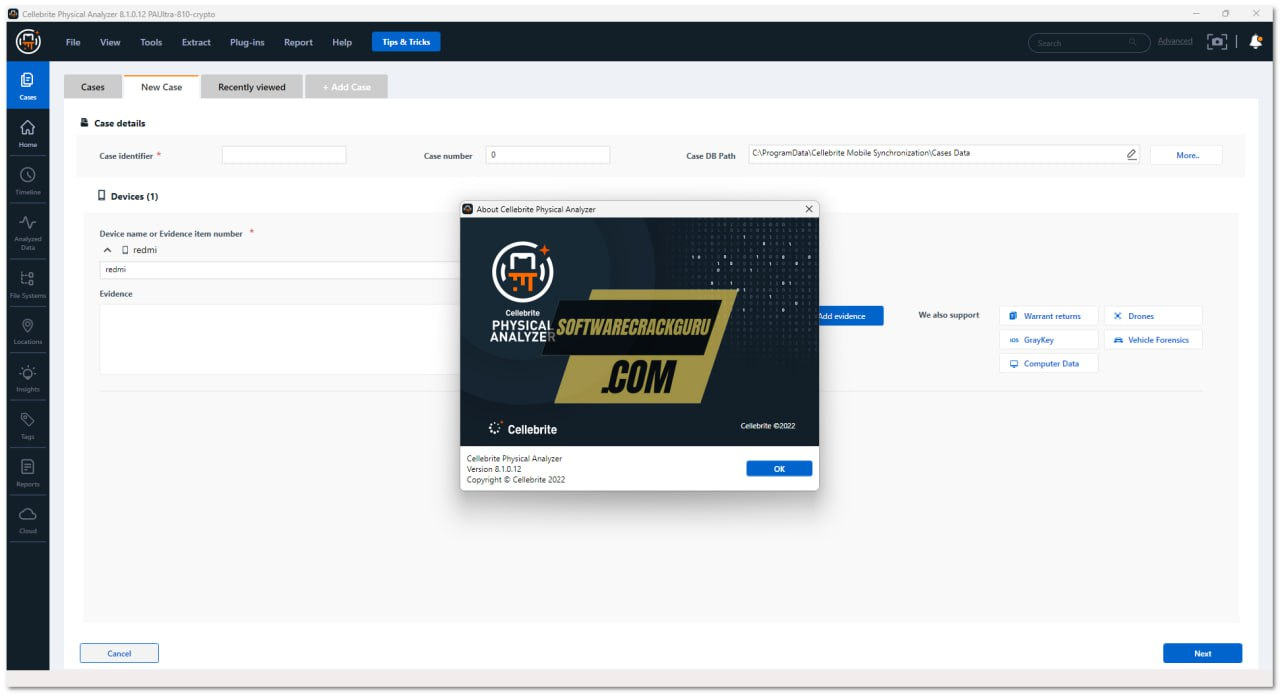This screenshot has height=694, width=1280.
Task: Focus the Case identifier field
Action: (284, 155)
